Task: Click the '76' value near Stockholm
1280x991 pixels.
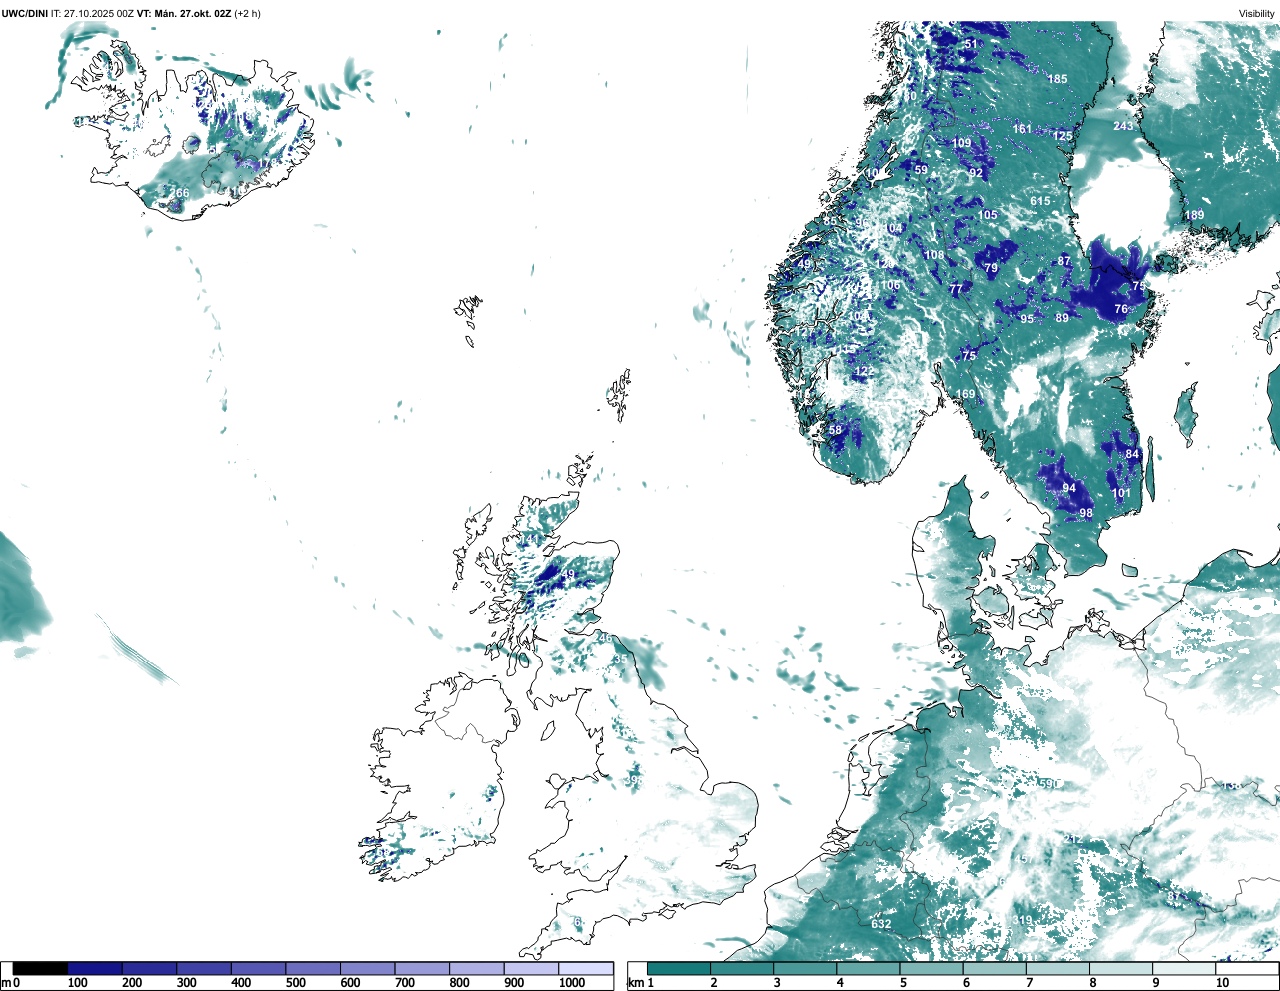Action: [1121, 310]
